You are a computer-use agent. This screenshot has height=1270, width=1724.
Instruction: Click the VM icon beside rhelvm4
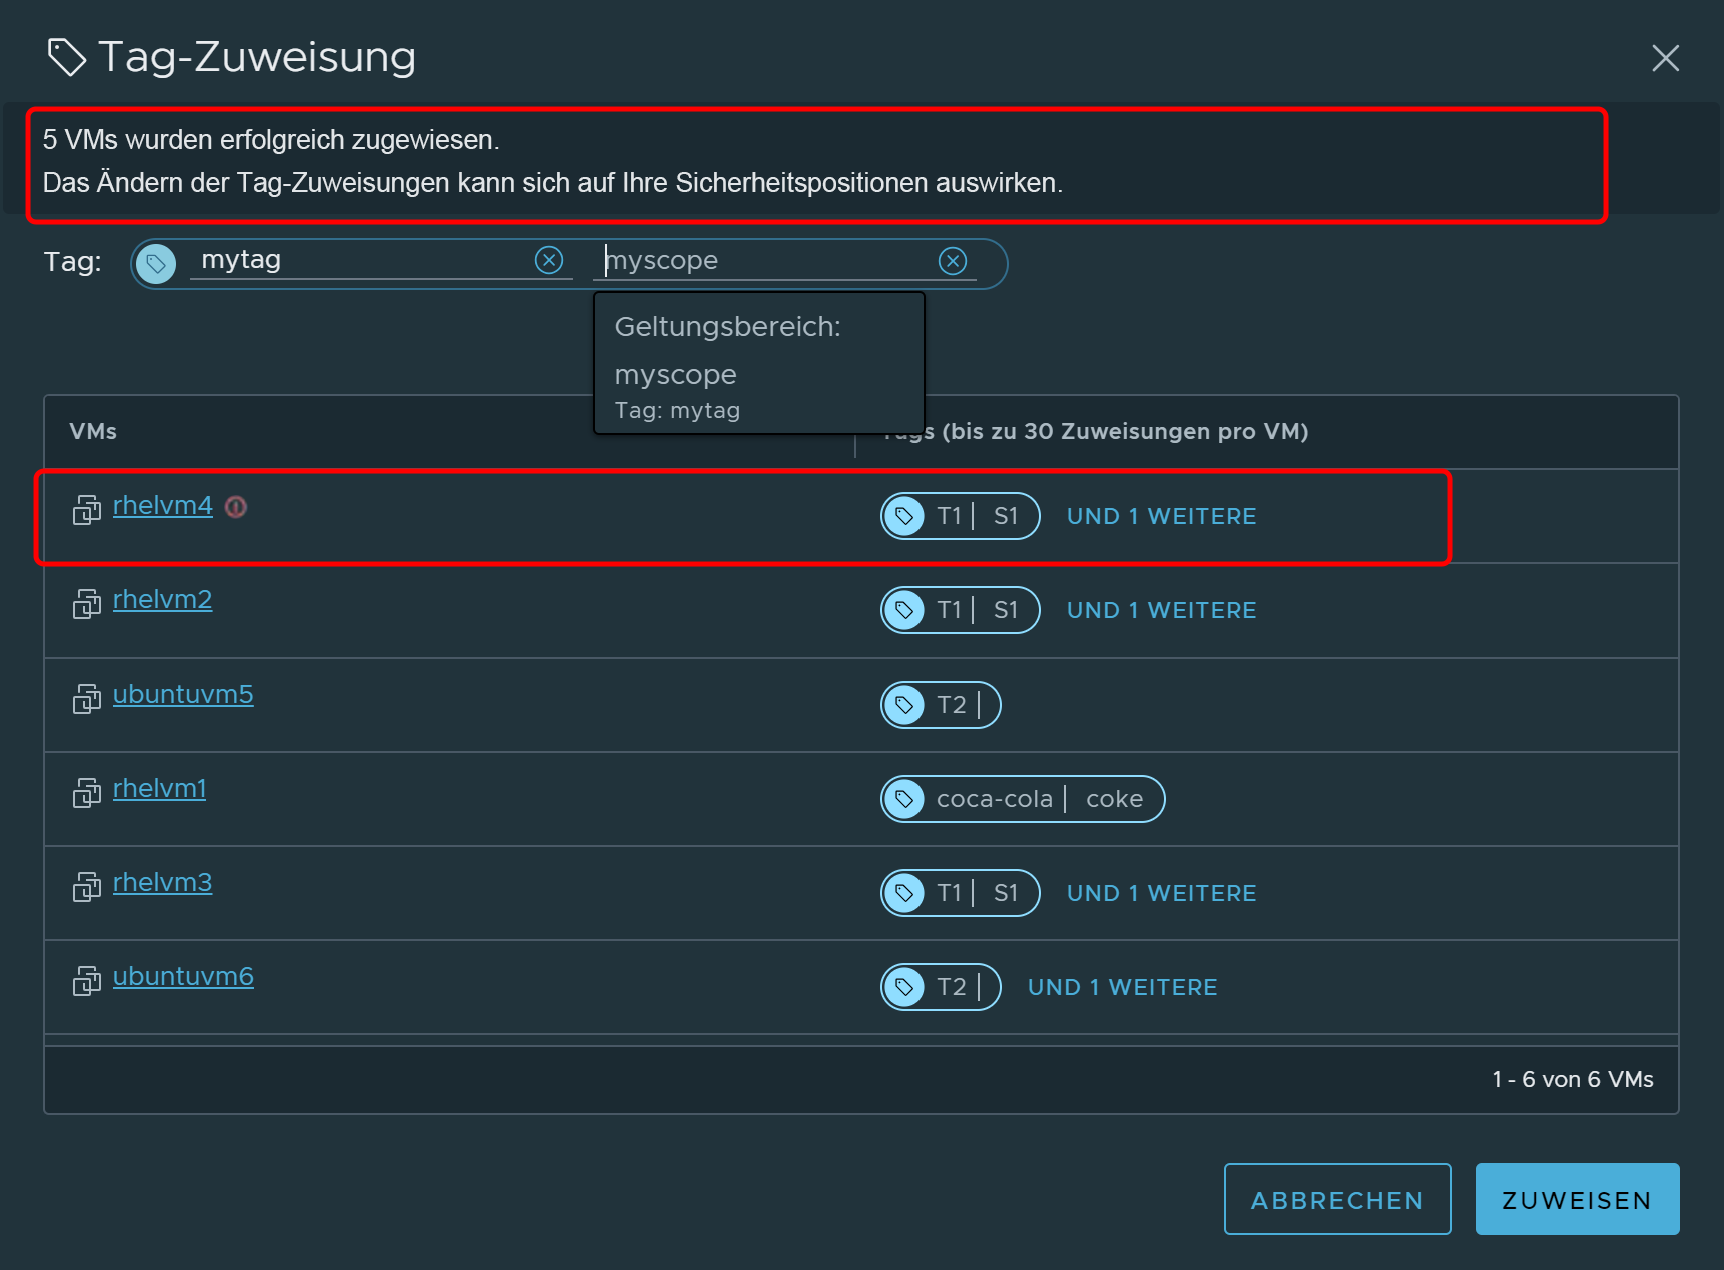tap(87, 510)
